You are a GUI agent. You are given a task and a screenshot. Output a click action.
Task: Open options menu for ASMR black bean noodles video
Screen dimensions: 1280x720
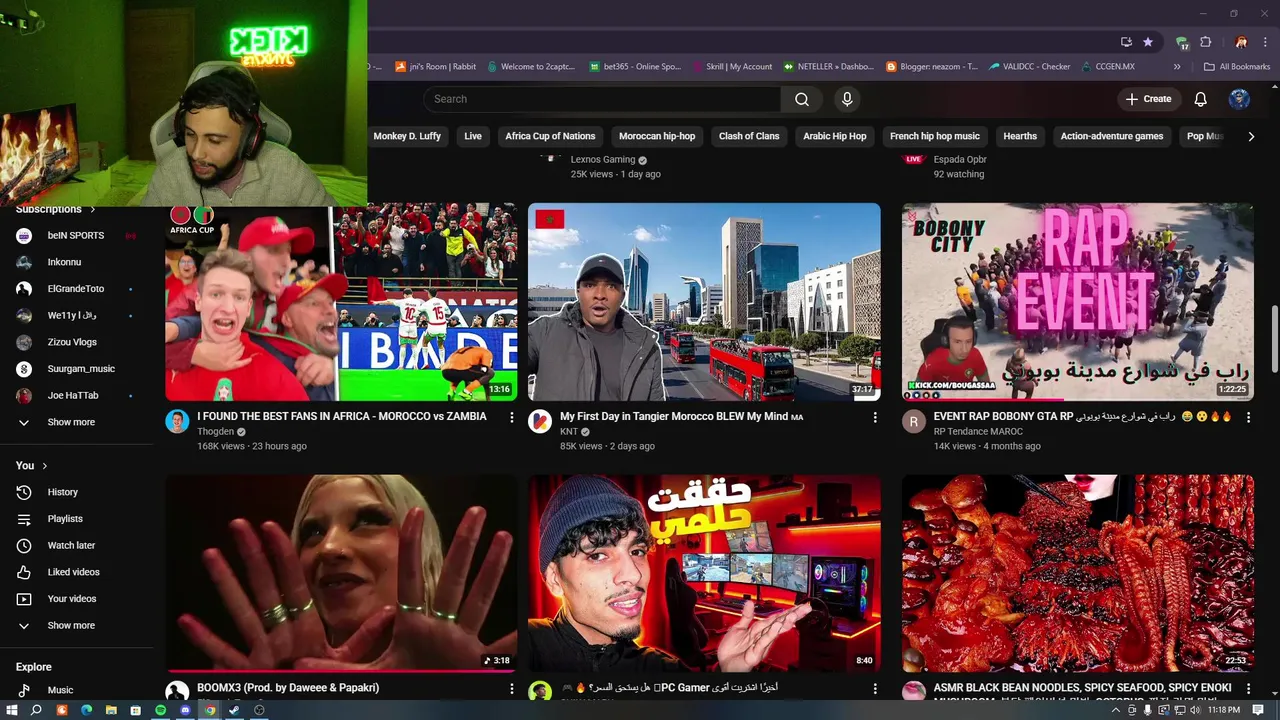[1248, 689]
